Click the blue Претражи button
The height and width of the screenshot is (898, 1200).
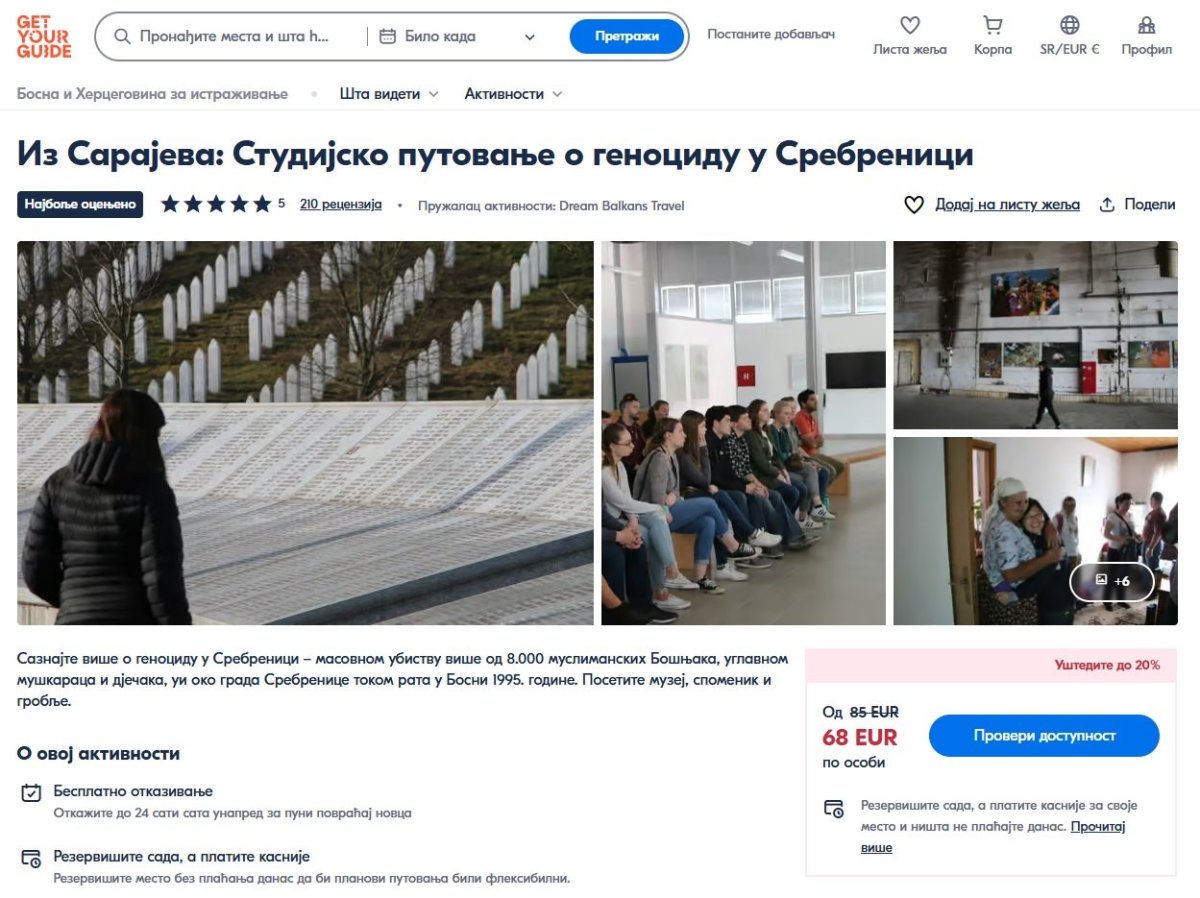click(x=627, y=36)
